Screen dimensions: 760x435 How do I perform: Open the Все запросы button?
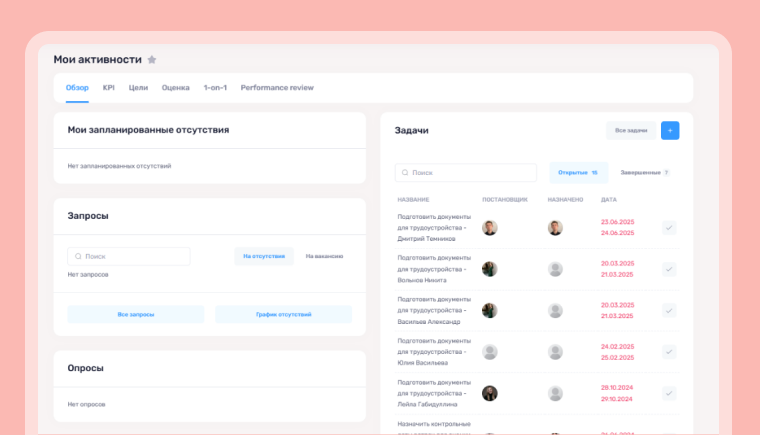135,314
